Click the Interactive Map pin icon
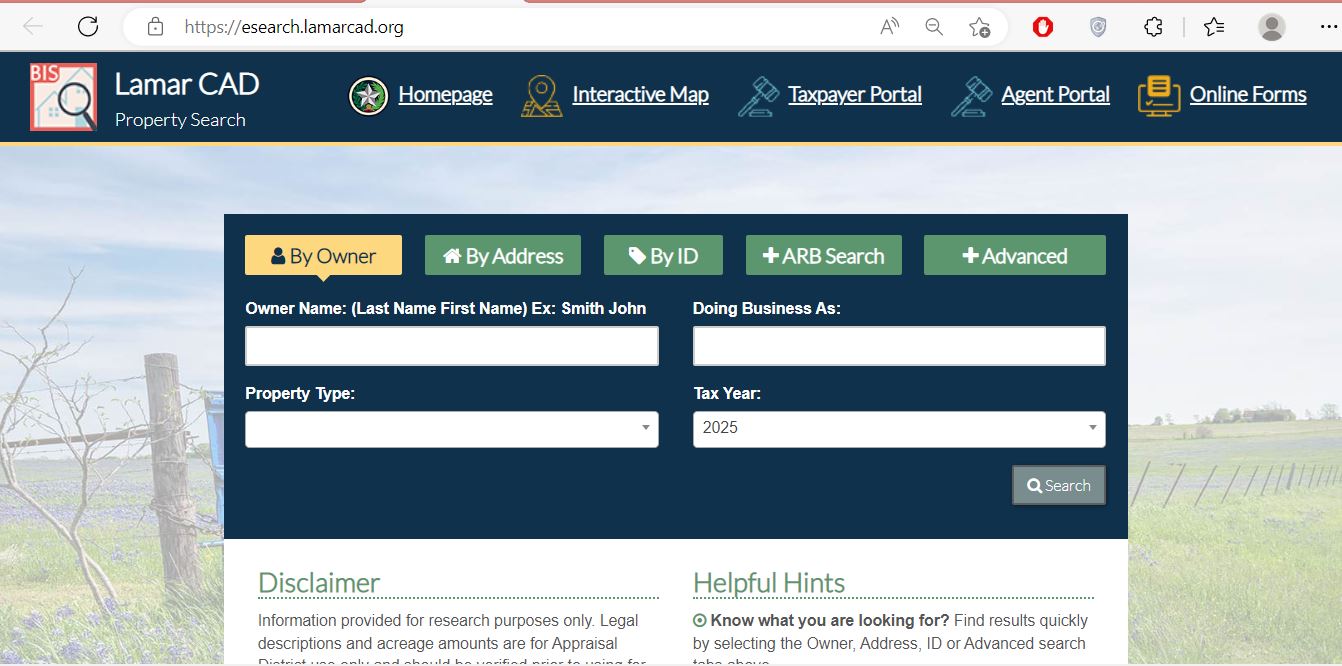This screenshot has height=666, width=1342. (x=541, y=96)
